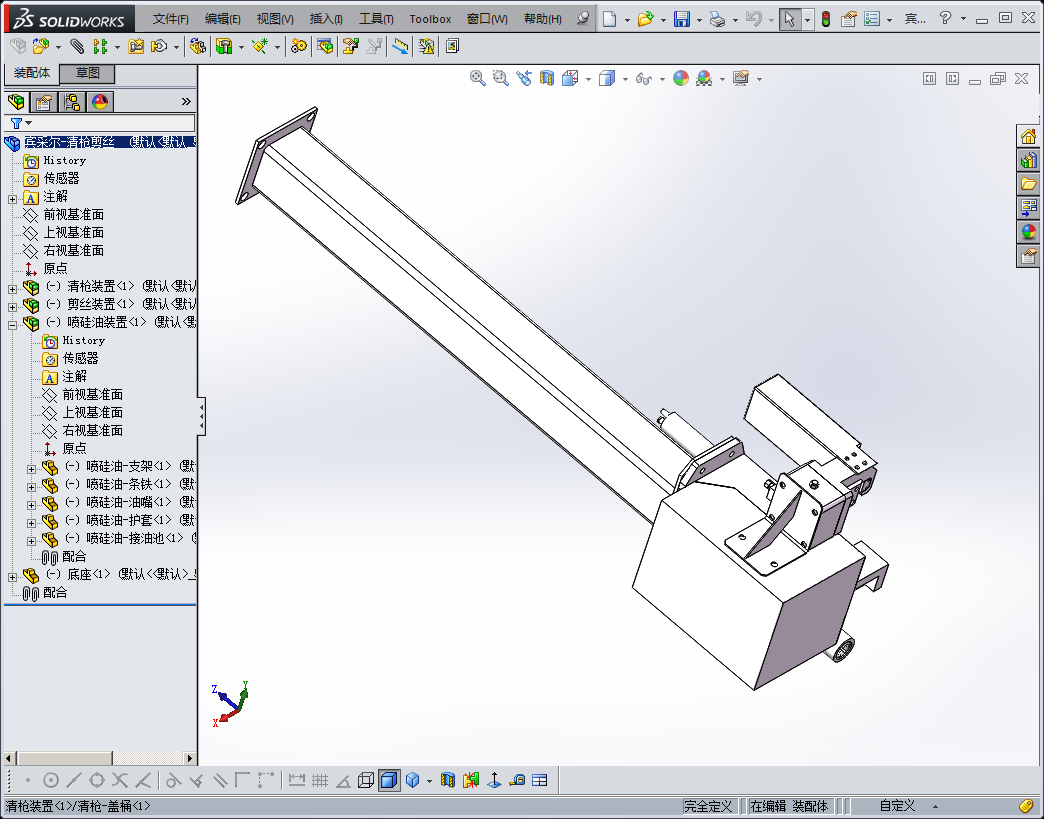
Task: Open the Display Style cube dropdown
Action: tap(625, 79)
